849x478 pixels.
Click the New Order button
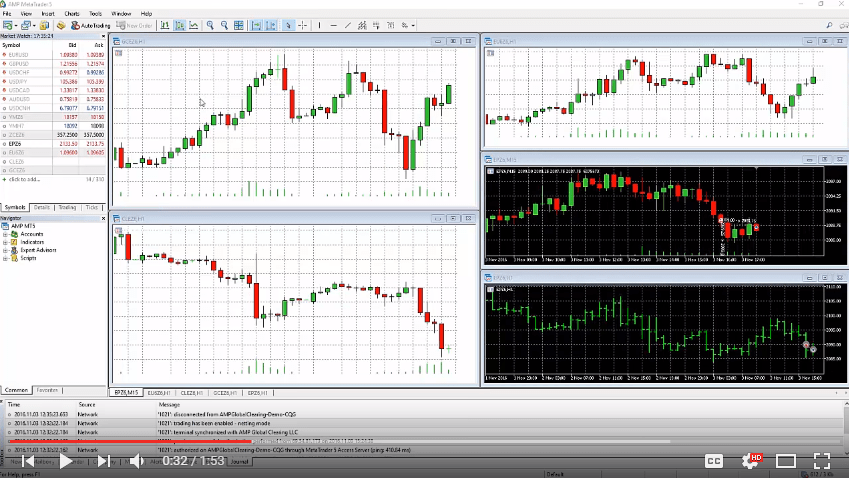coord(134,25)
